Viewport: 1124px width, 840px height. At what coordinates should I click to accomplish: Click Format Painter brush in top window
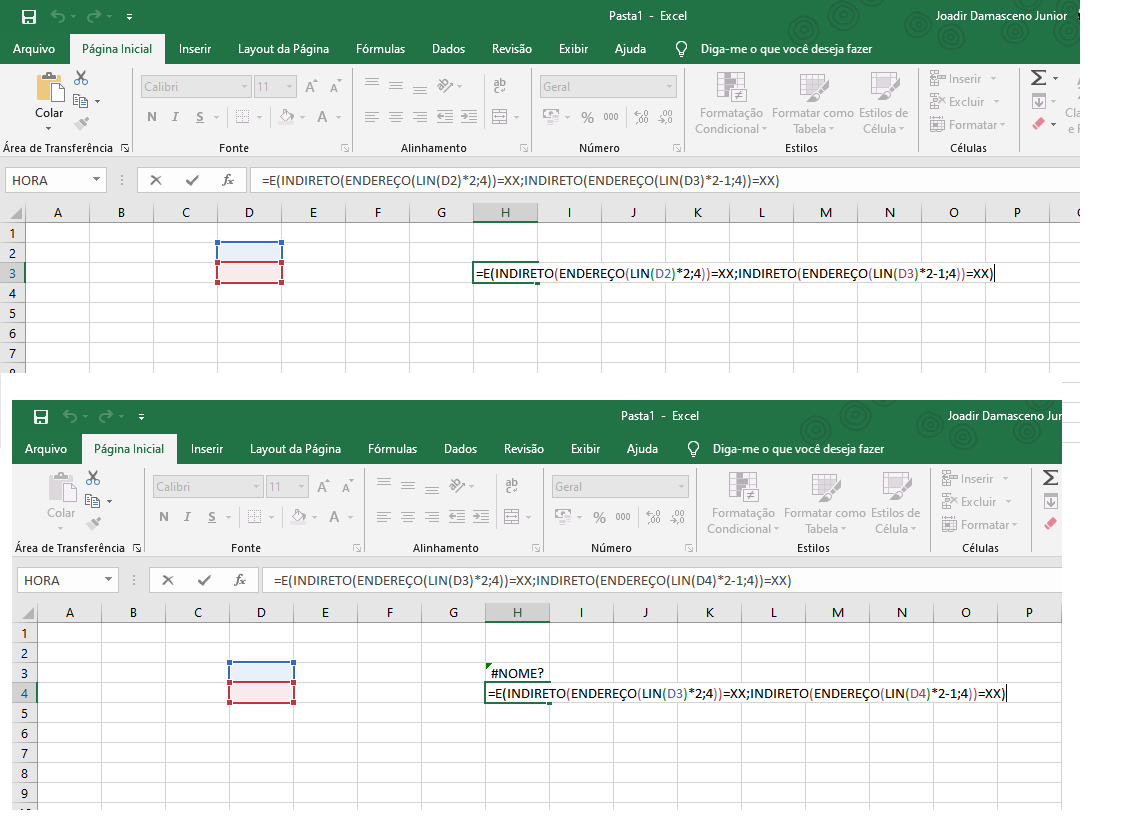pyautogui.click(x=82, y=123)
